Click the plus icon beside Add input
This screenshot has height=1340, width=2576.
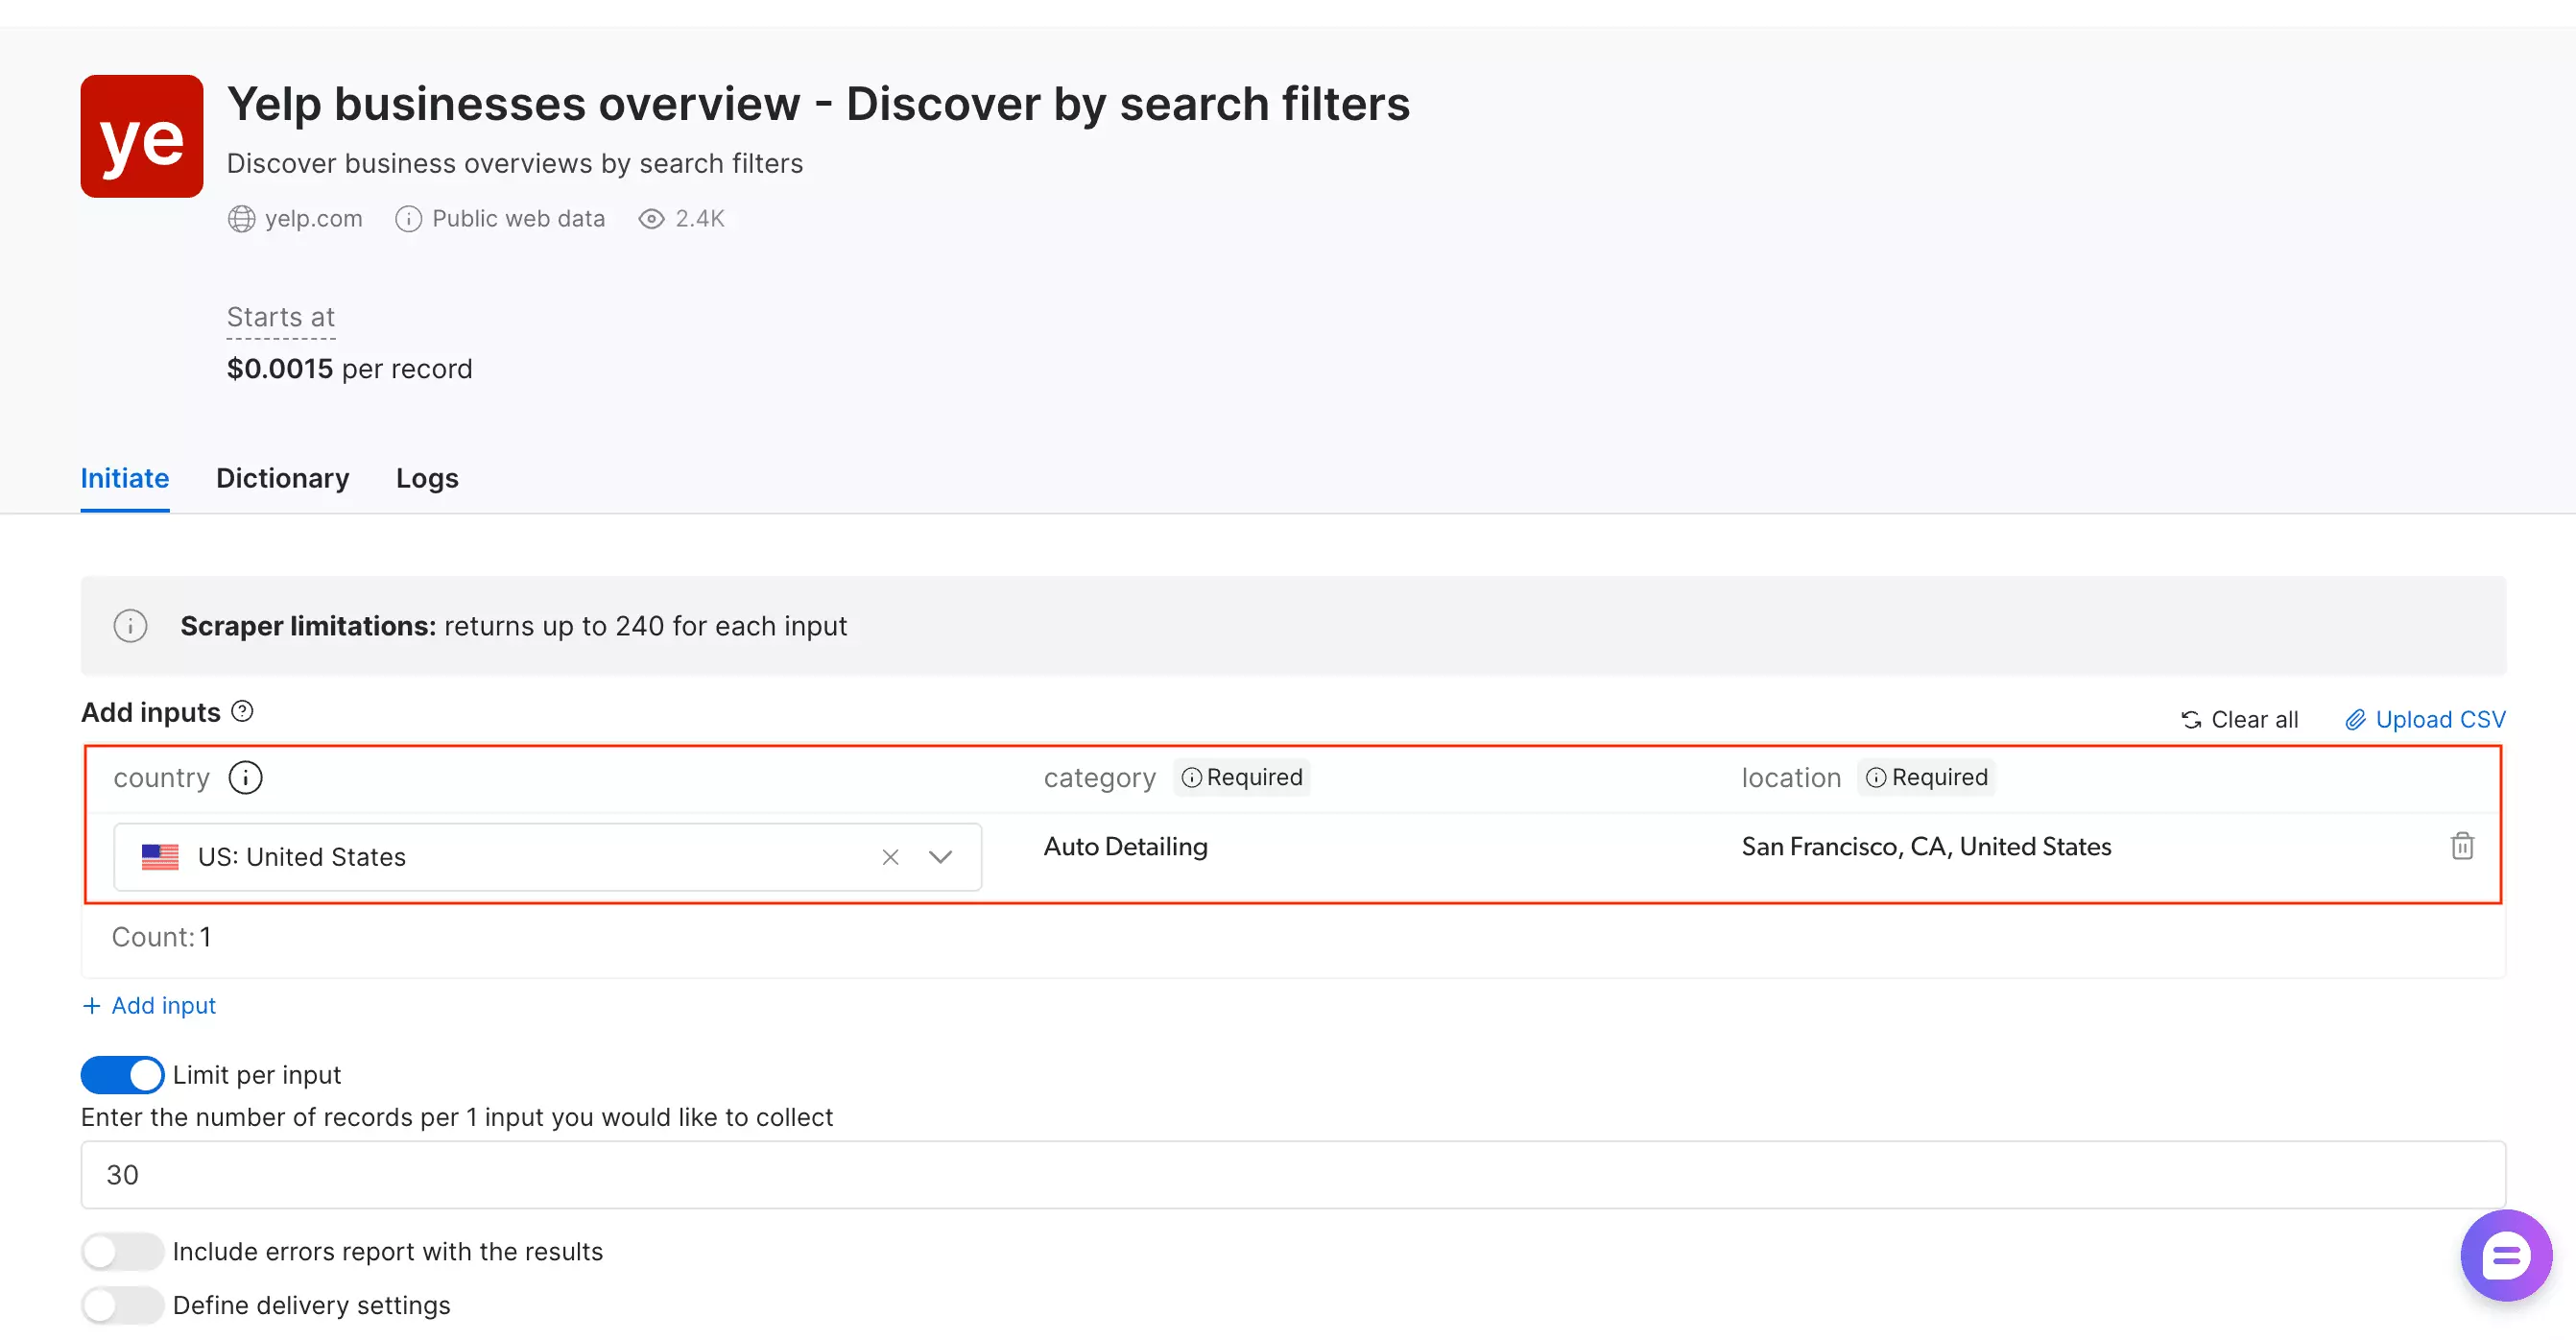[x=91, y=1005]
